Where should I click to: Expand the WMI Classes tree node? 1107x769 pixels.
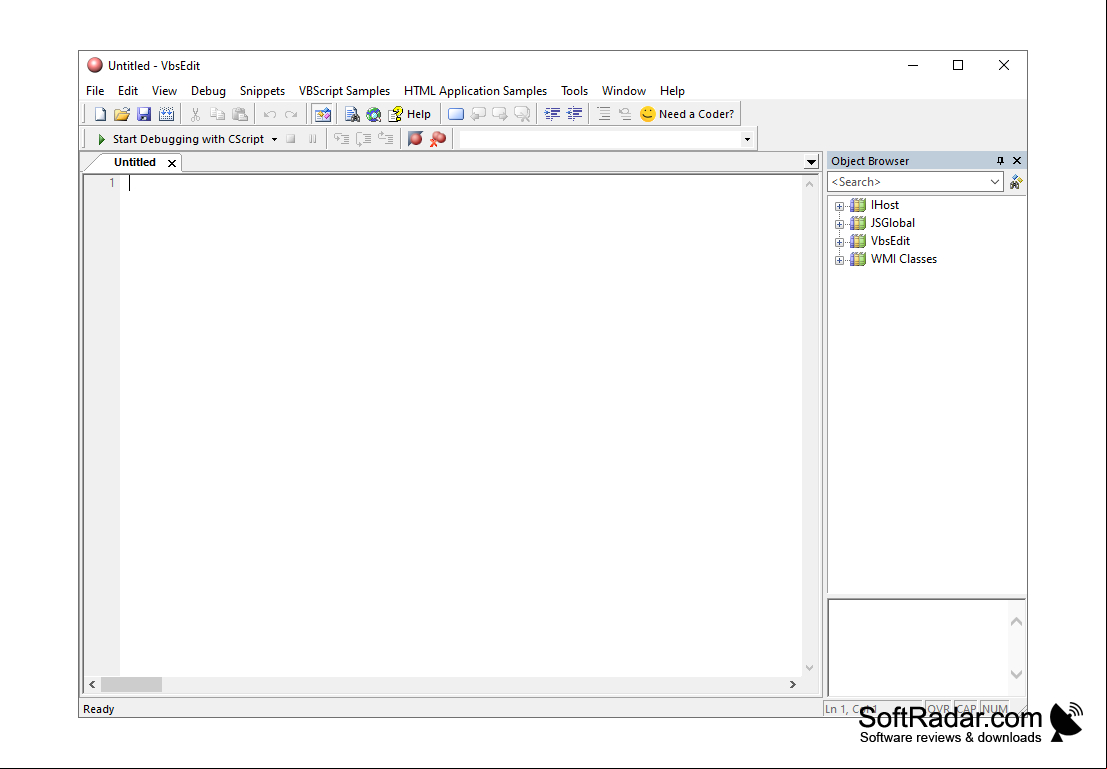point(839,261)
